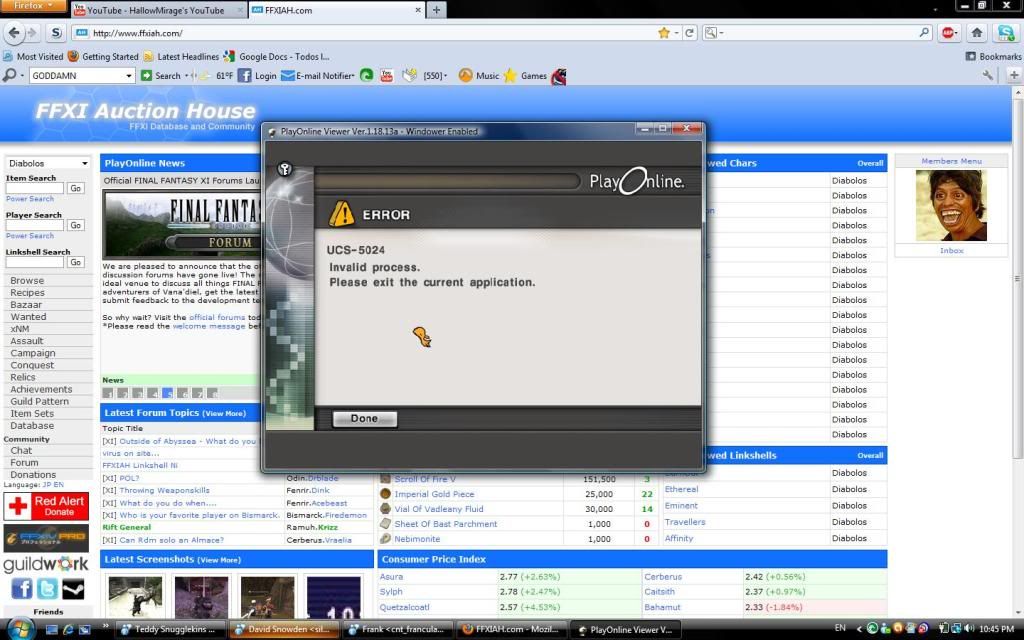1024x640 pixels.
Task: Expand the GODDAMN toolbar search dropdown
Action: 128,76
